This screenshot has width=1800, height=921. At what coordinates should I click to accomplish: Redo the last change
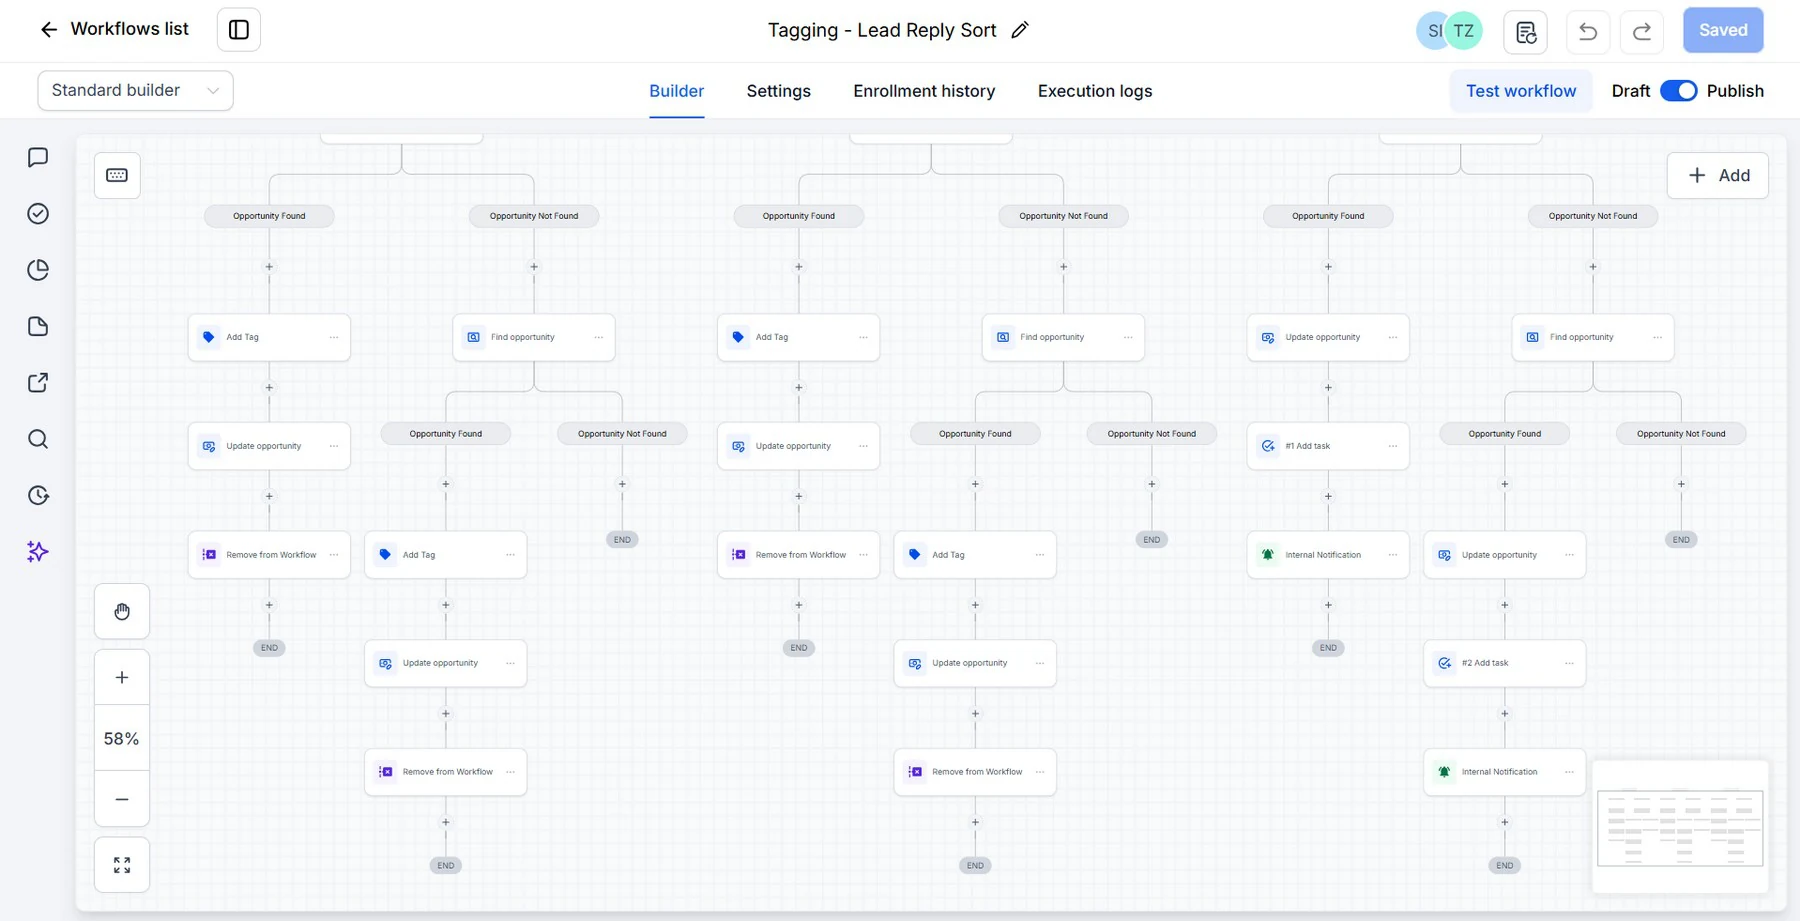(1642, 31)
